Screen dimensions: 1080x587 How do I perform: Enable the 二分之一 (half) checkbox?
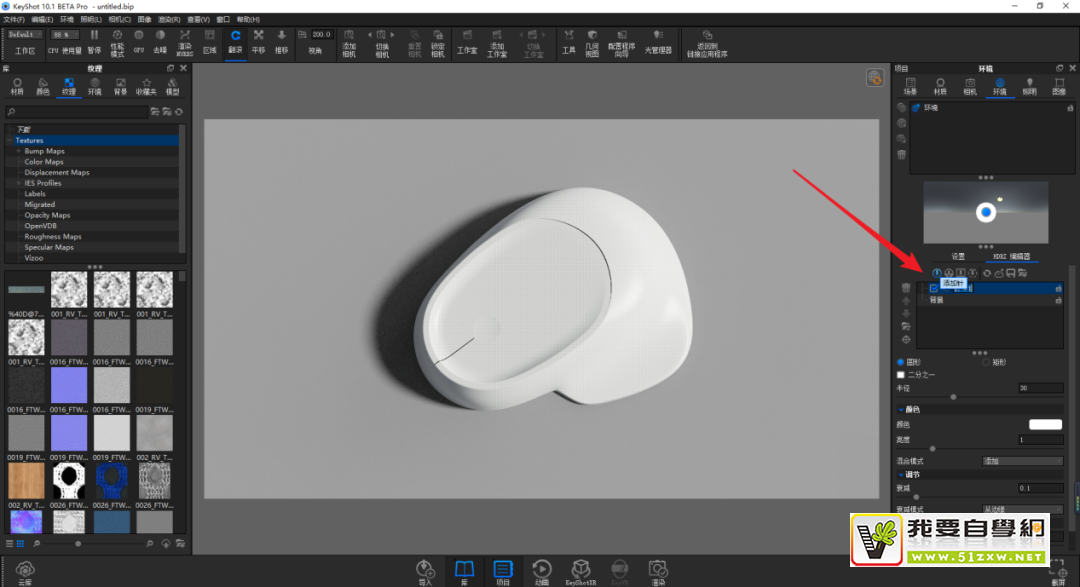point(901,375)
